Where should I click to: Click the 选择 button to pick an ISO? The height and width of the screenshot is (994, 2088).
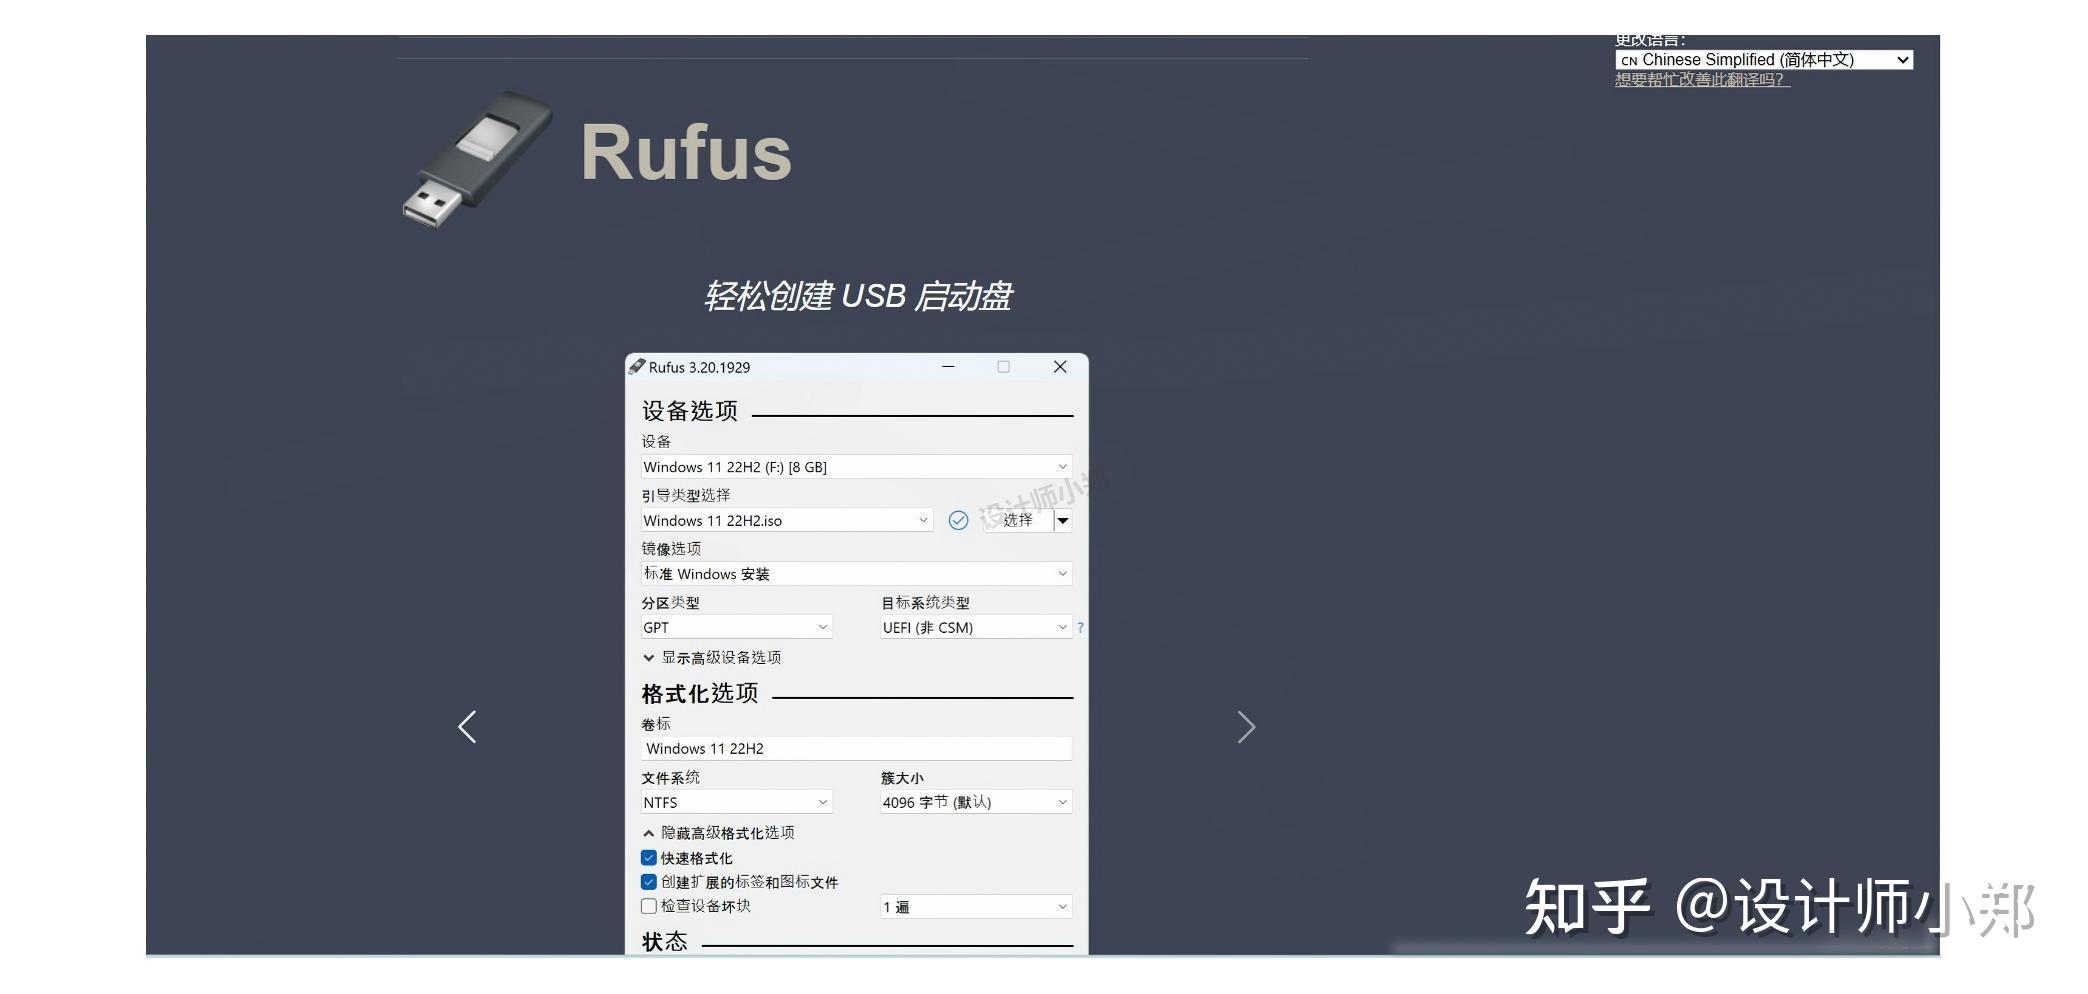(x=1020, y=520)
